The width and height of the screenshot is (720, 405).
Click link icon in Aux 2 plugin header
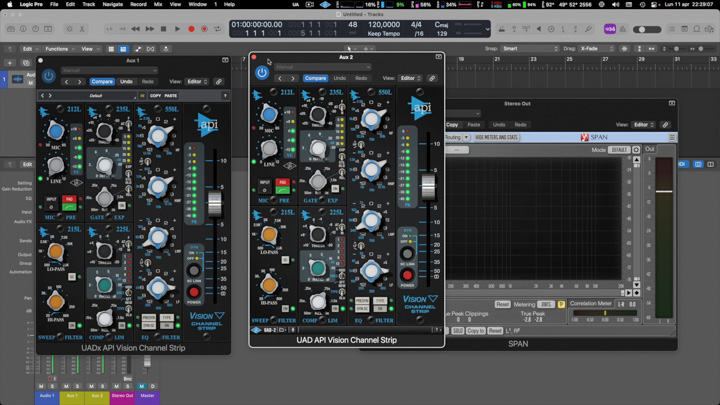pyautogui.click(x=432, y=78)
